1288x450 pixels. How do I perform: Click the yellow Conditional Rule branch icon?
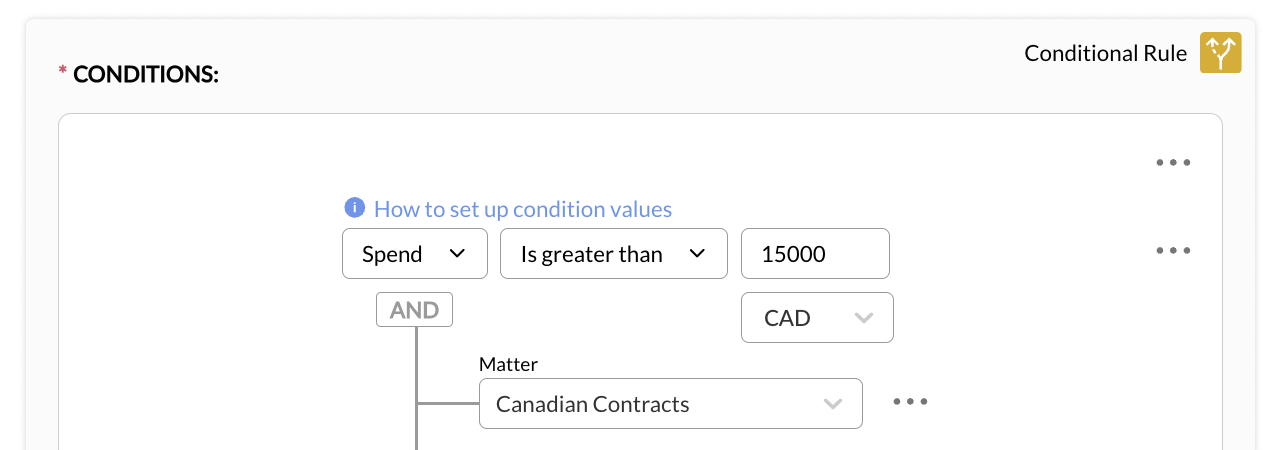tap(1220, 53)
